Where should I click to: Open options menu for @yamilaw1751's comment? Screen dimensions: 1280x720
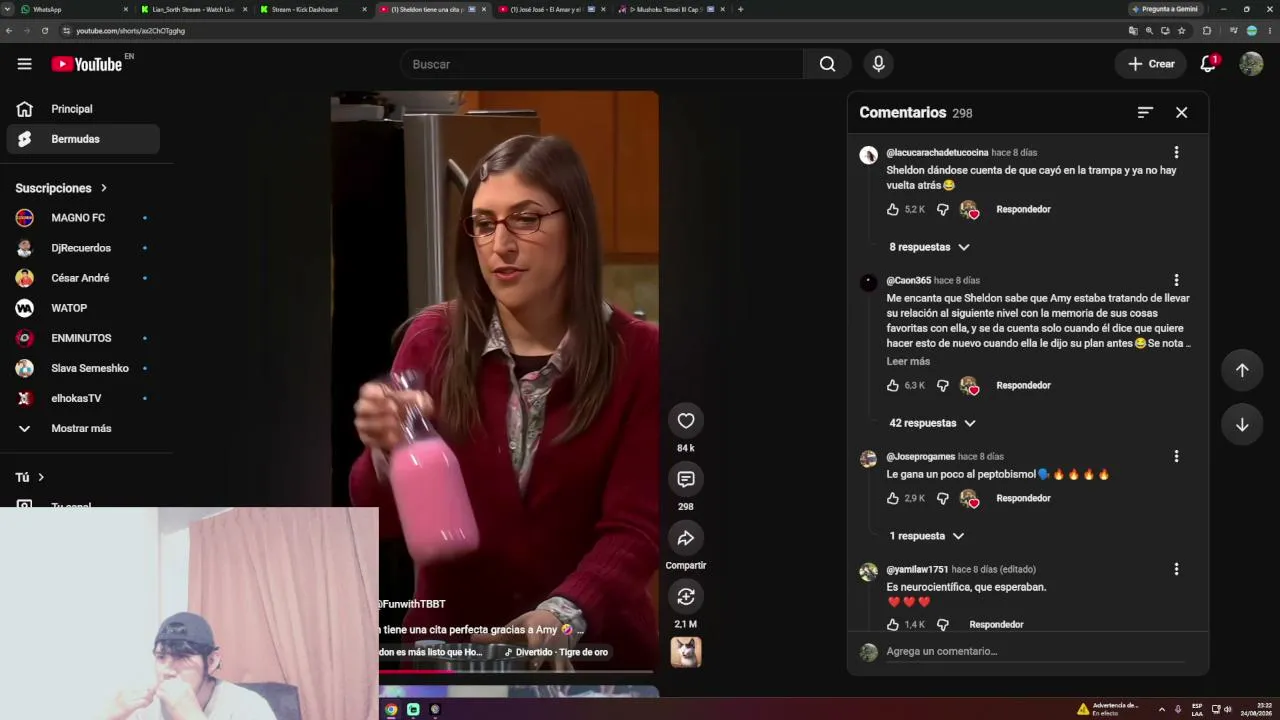(x=1176, y=569)
